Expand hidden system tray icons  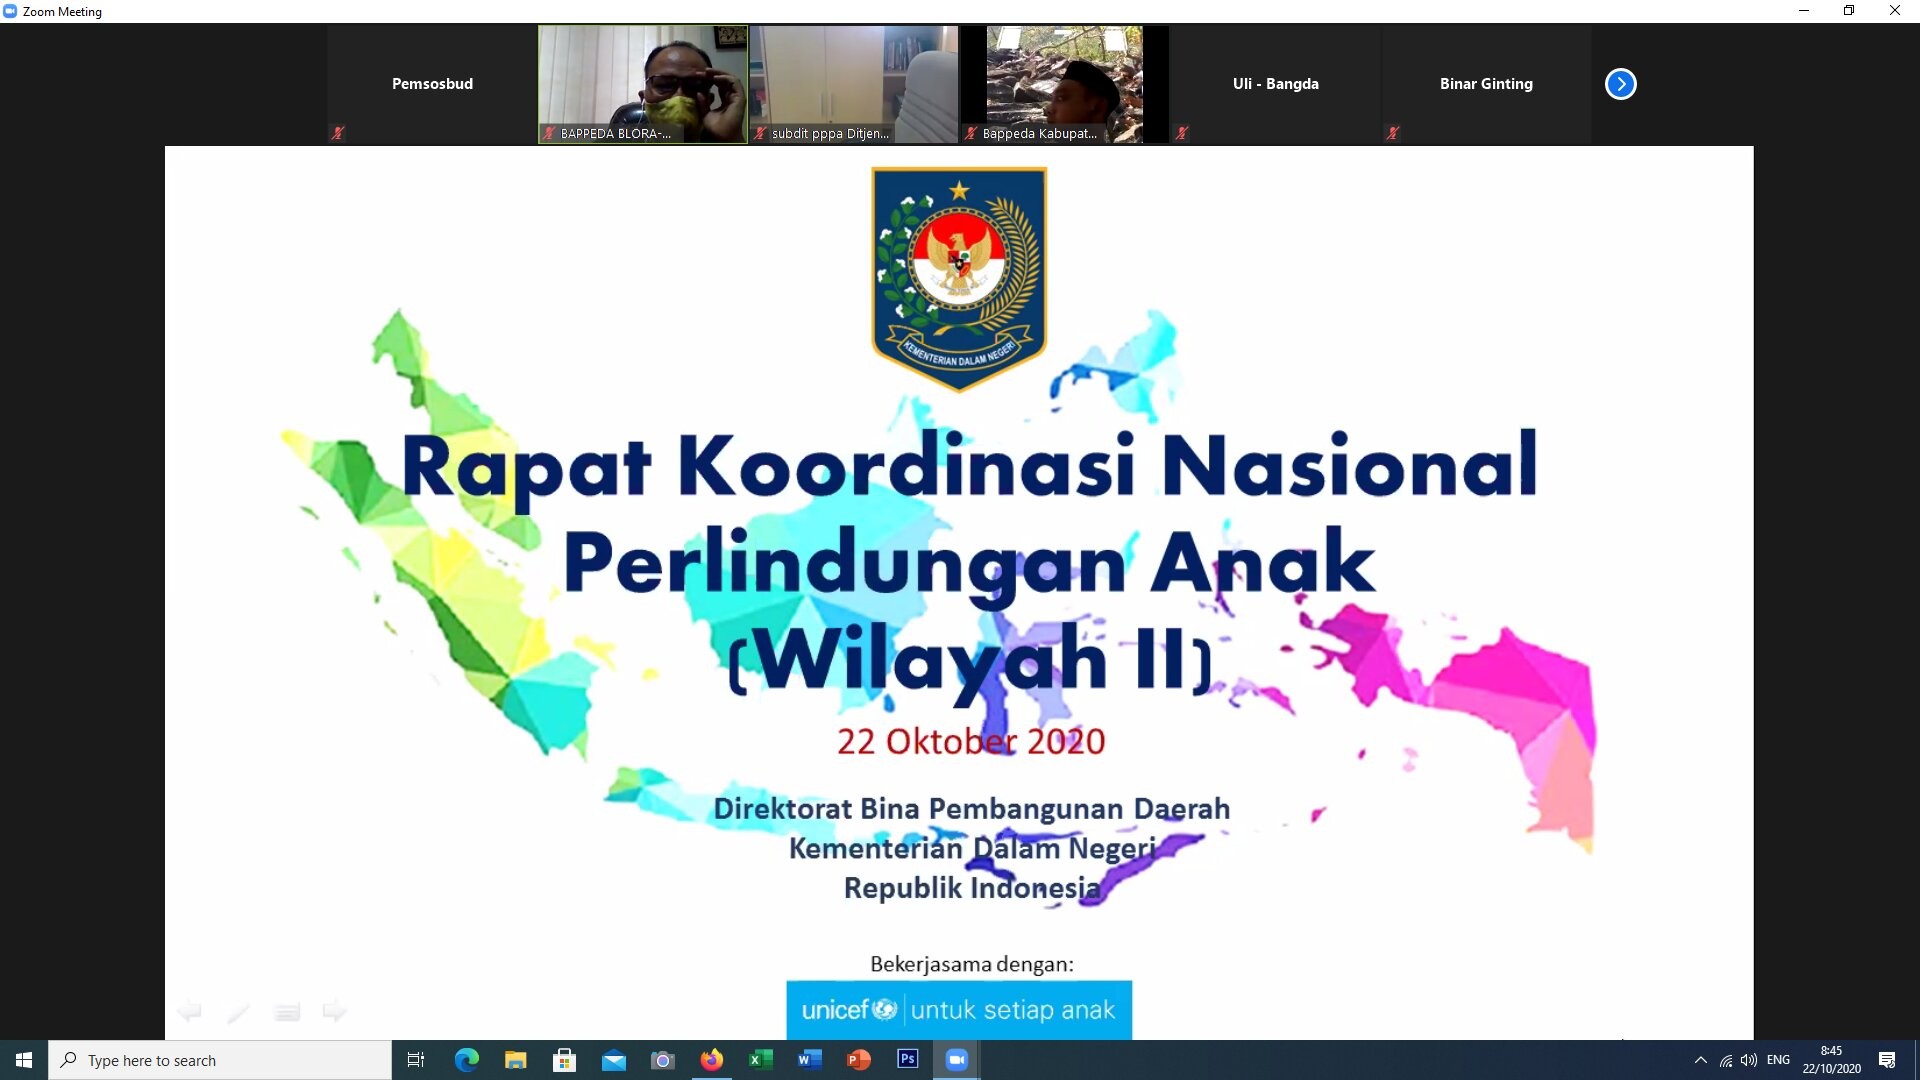[x=1701, y=1060]
